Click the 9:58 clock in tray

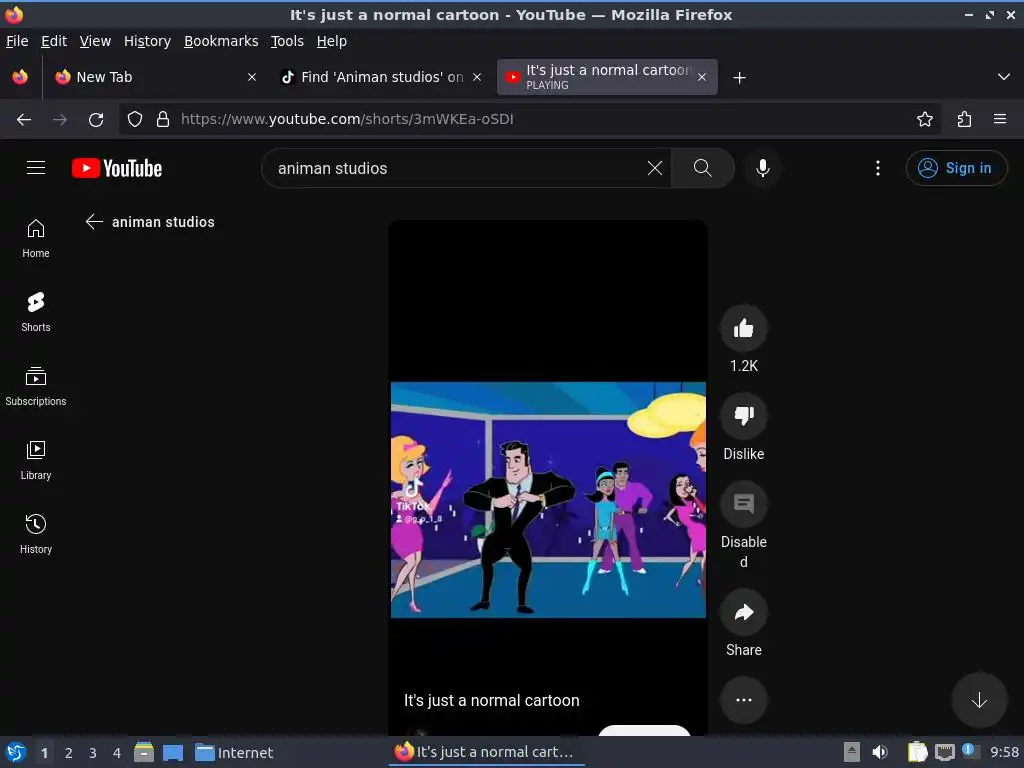point(1004,752)
